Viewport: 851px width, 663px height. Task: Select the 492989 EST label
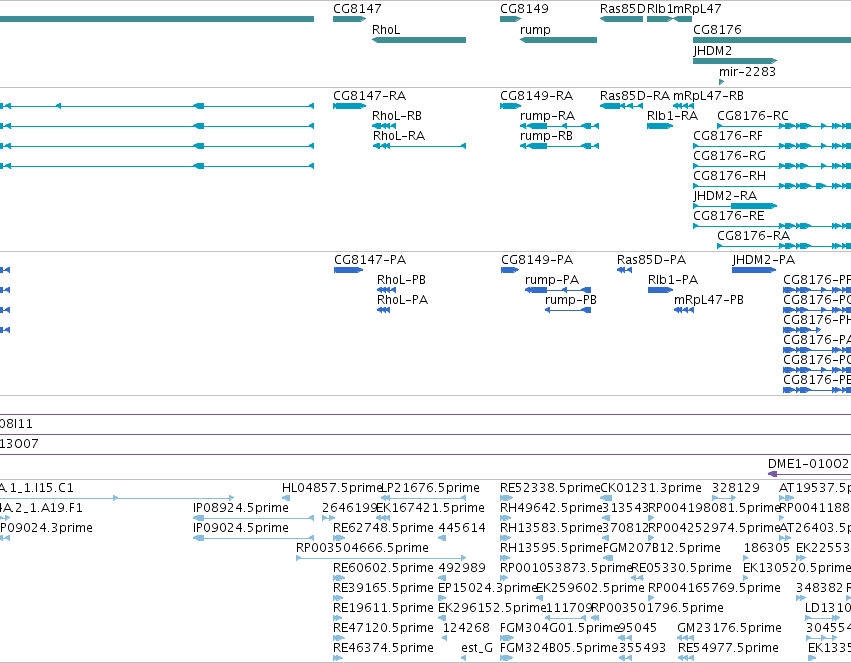click(462, 569)
